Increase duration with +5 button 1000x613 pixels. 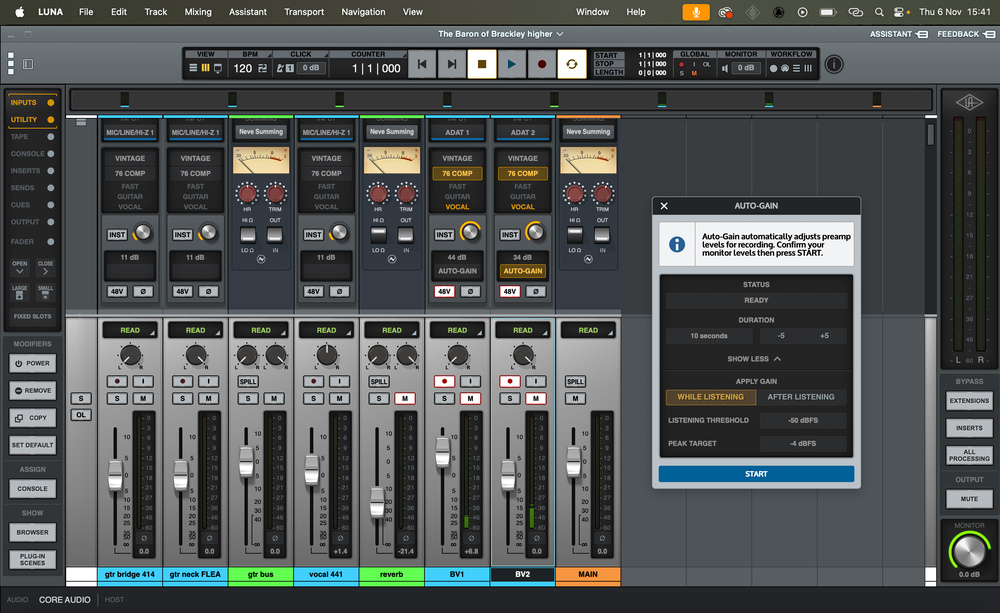point(824,336)
